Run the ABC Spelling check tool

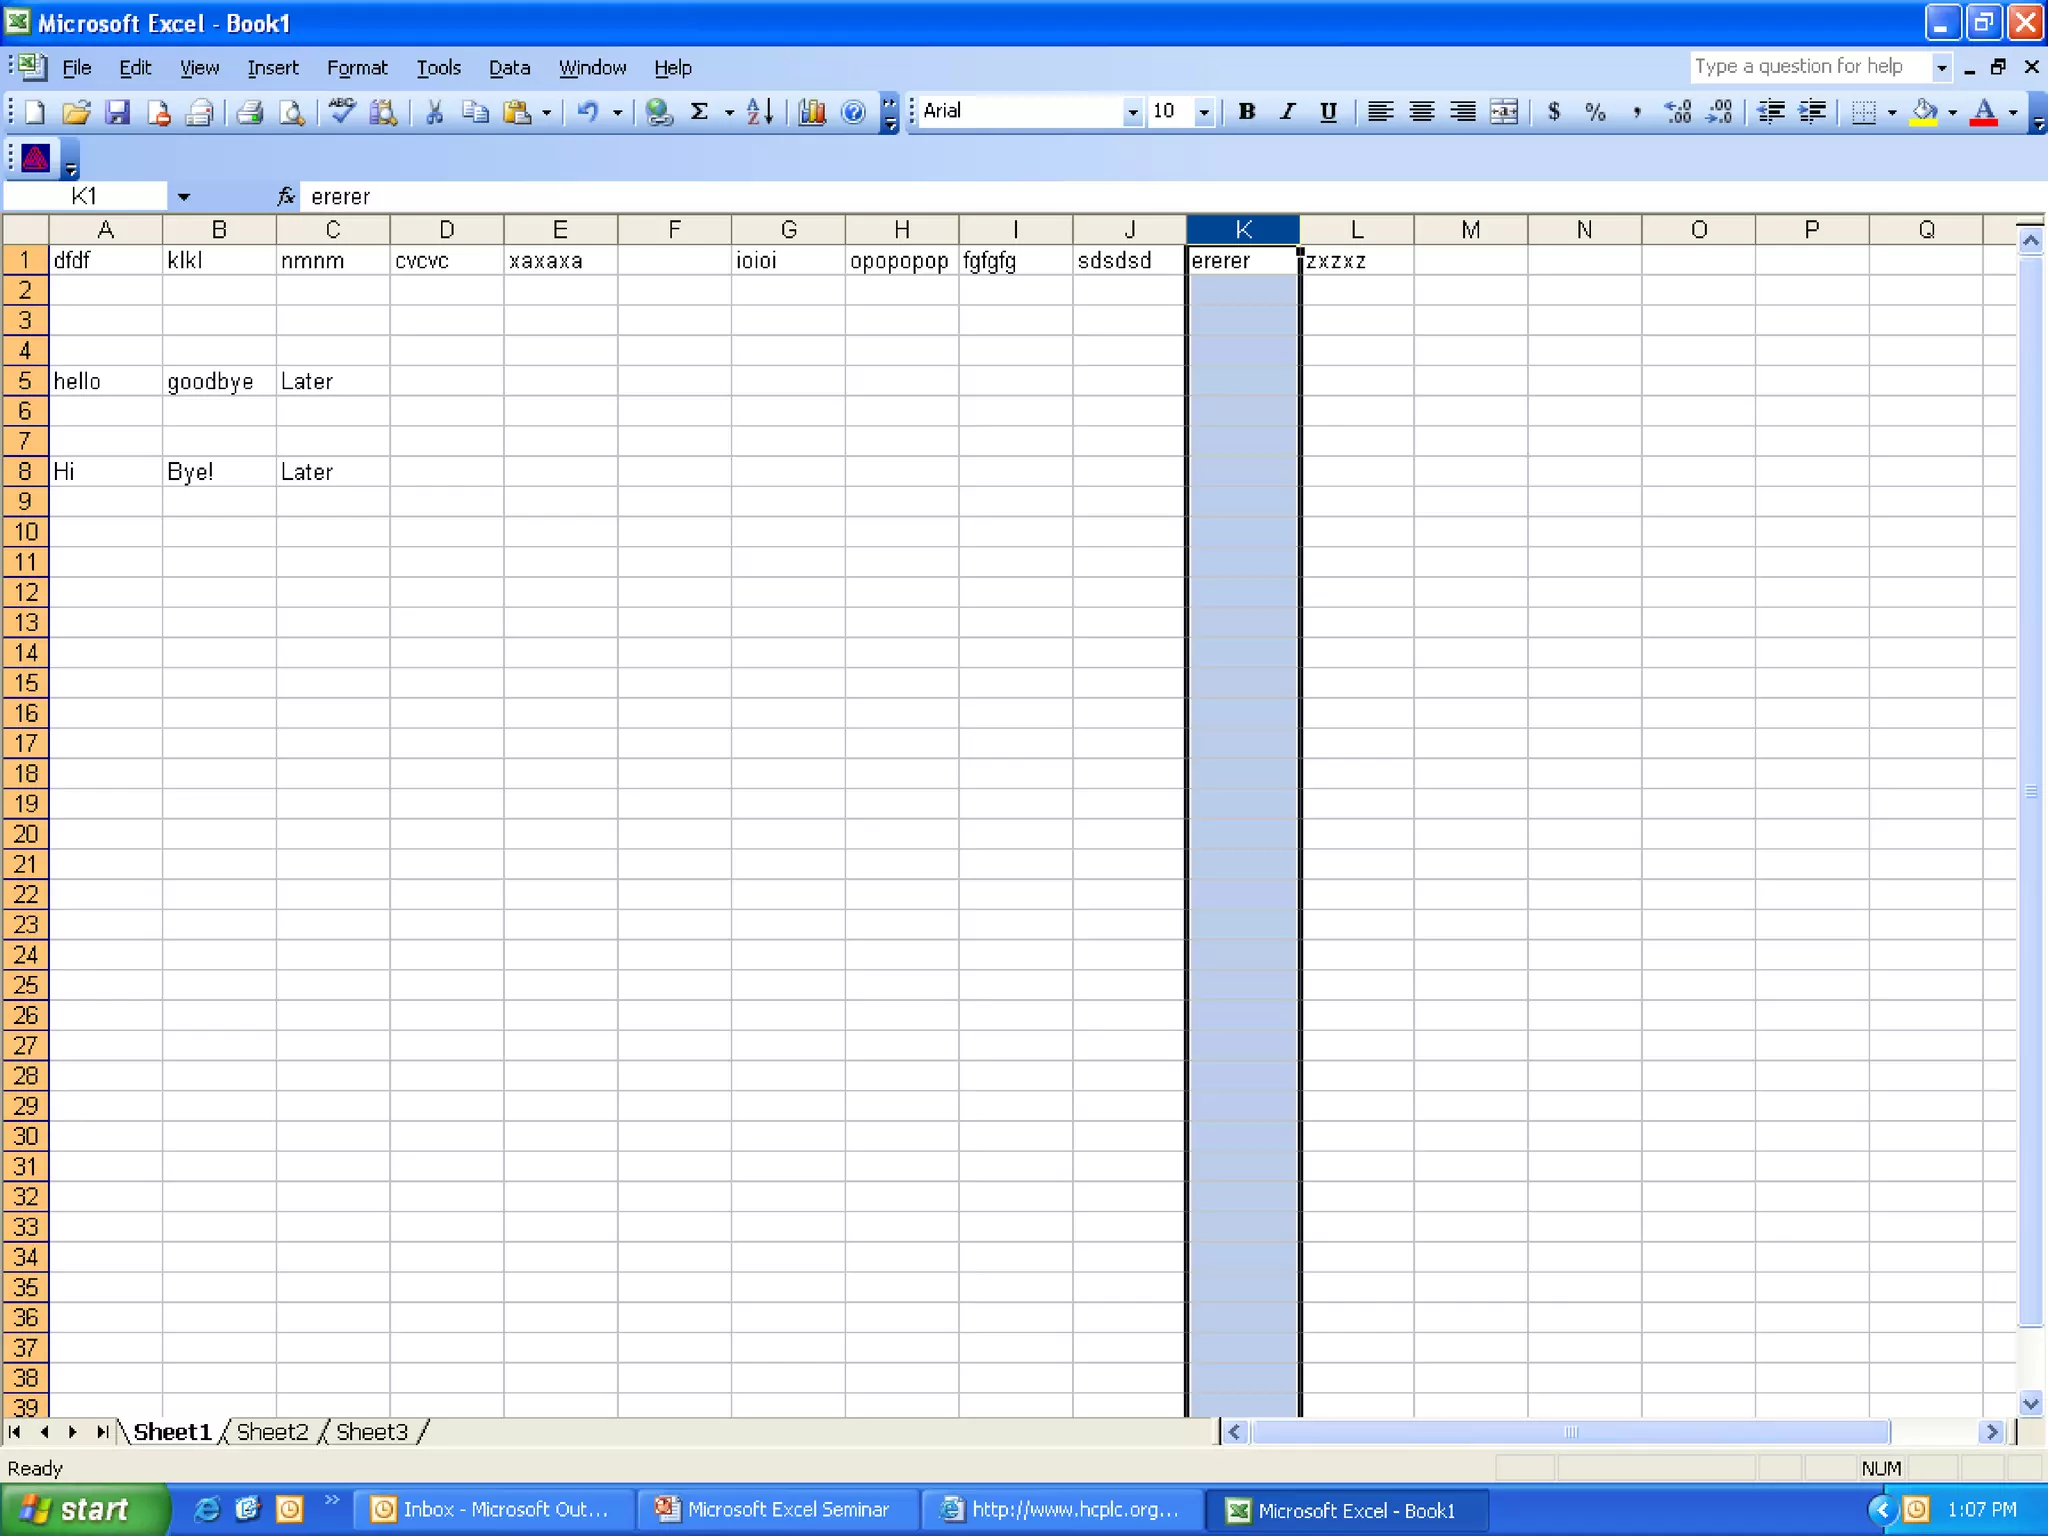click(342, 111)
